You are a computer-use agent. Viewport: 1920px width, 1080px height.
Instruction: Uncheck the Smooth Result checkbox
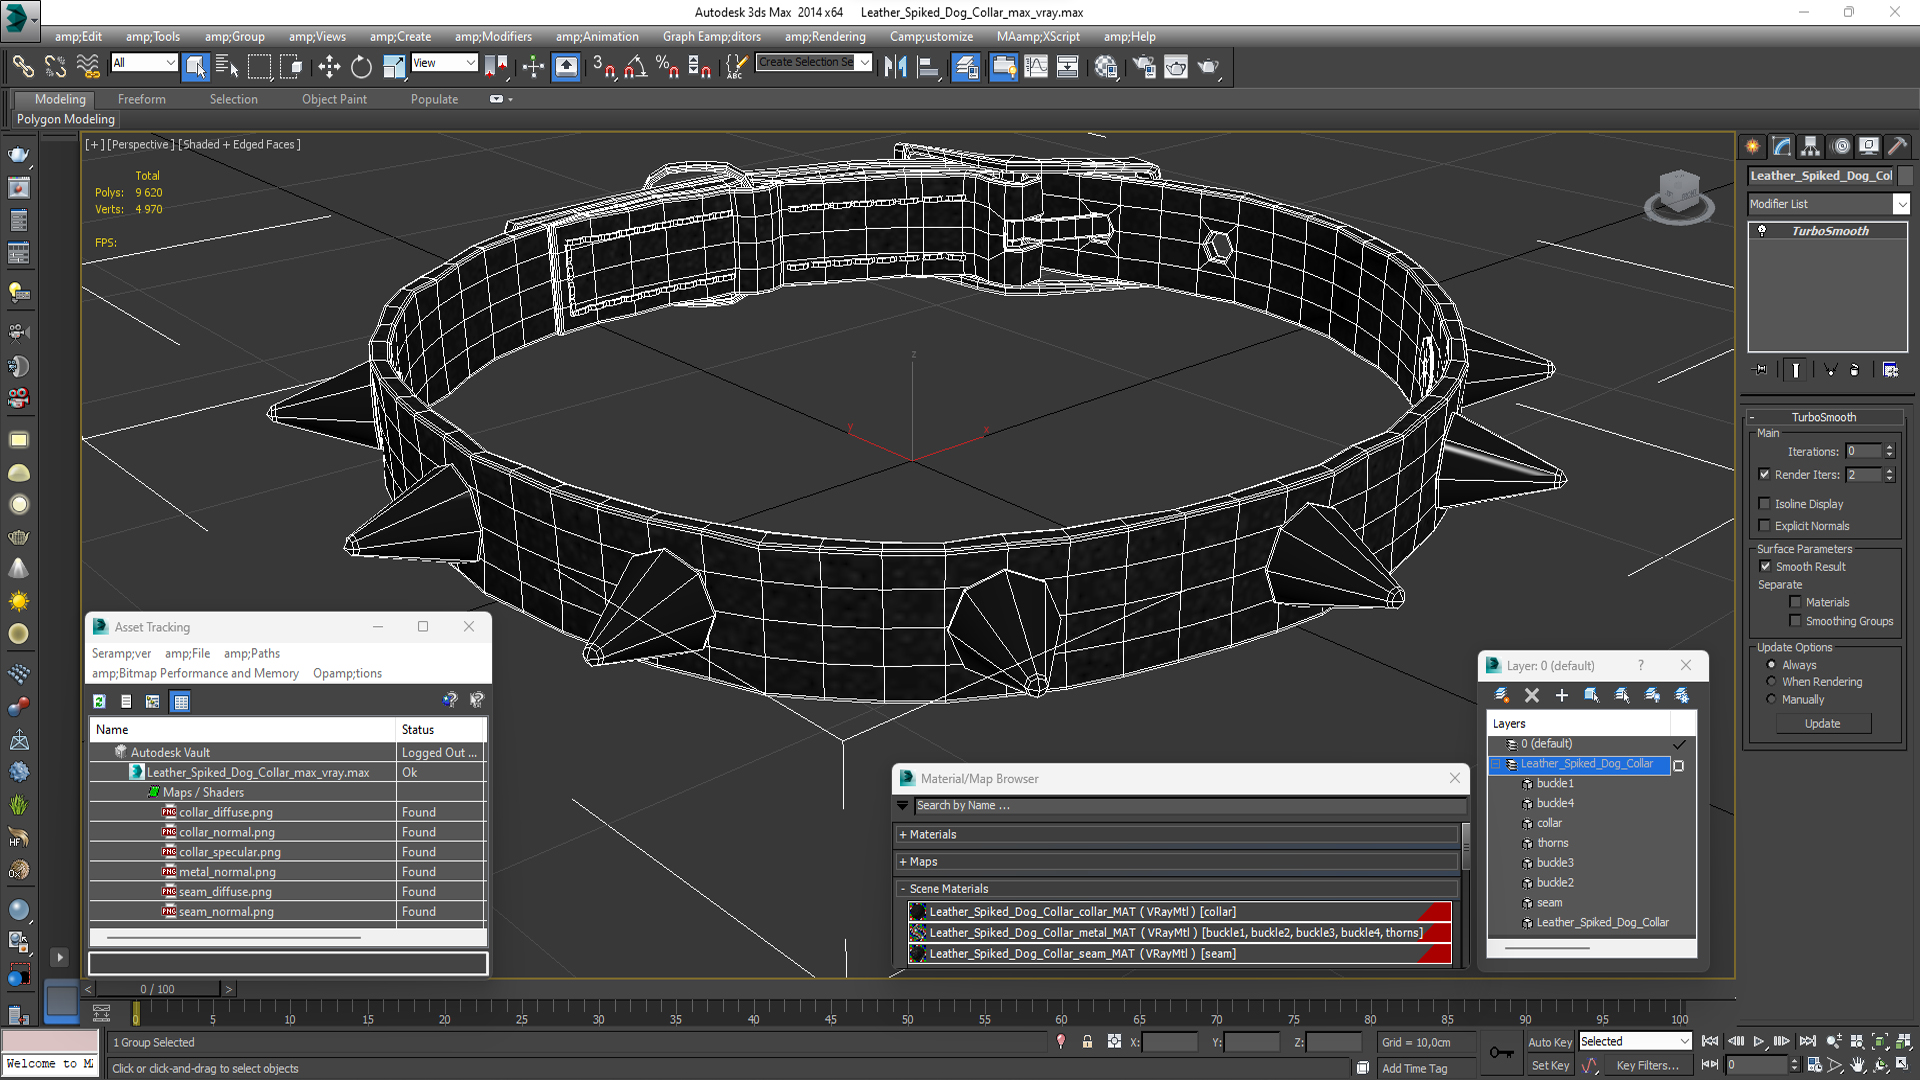(1765, 566)
